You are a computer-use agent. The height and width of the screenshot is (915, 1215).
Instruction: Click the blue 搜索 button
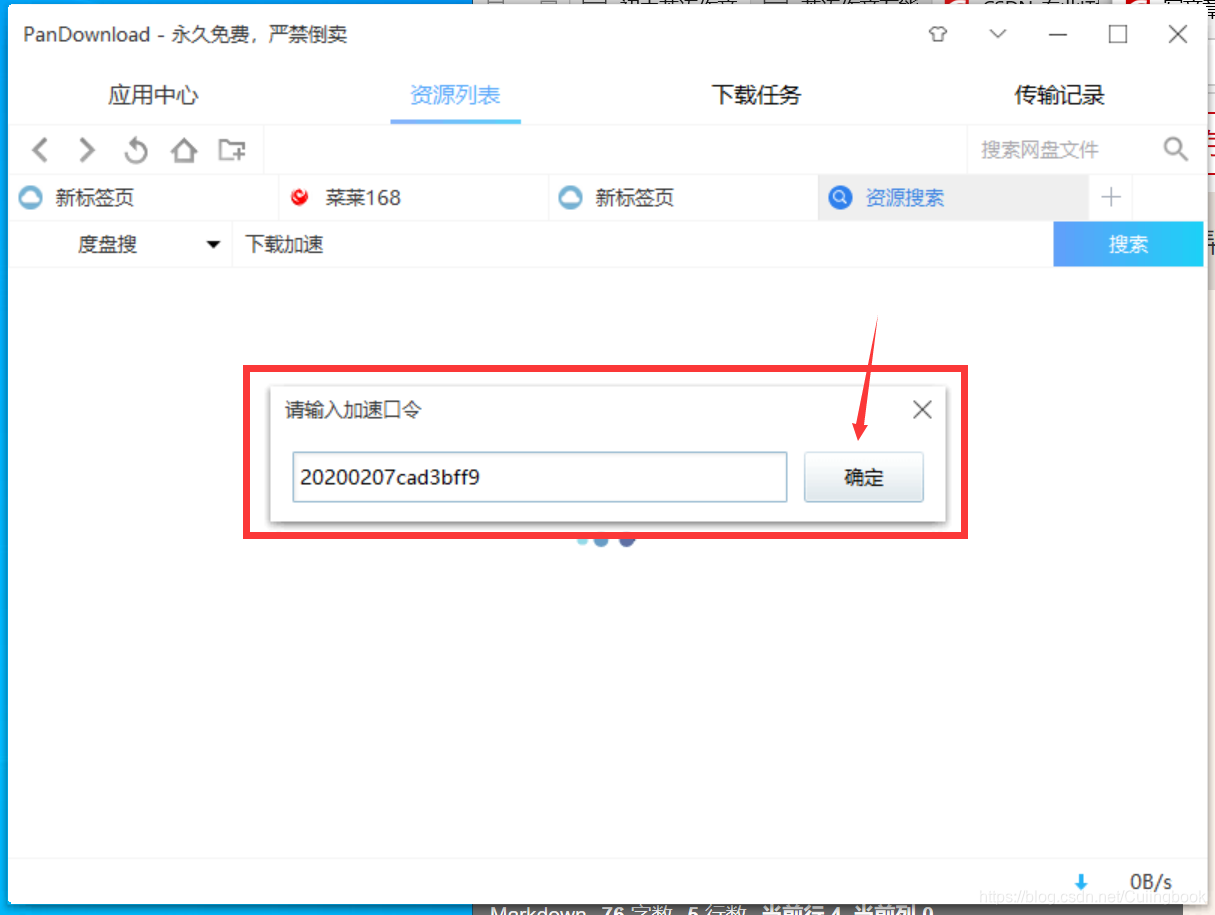1128,244
